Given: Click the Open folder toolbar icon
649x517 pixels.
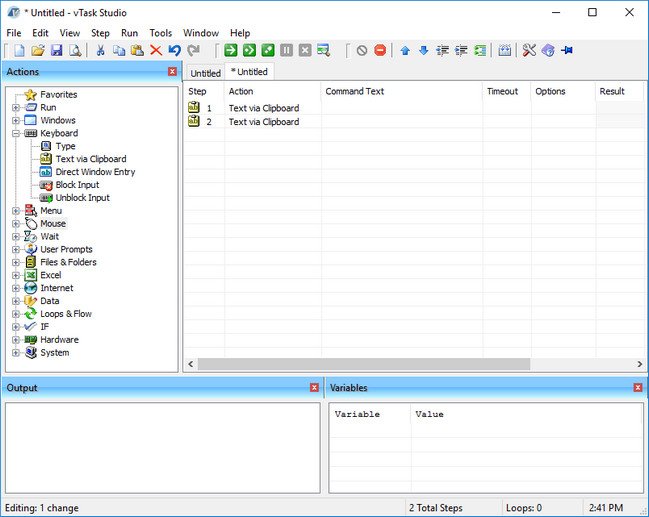Looking at the screenshot, I should [38, 50].
